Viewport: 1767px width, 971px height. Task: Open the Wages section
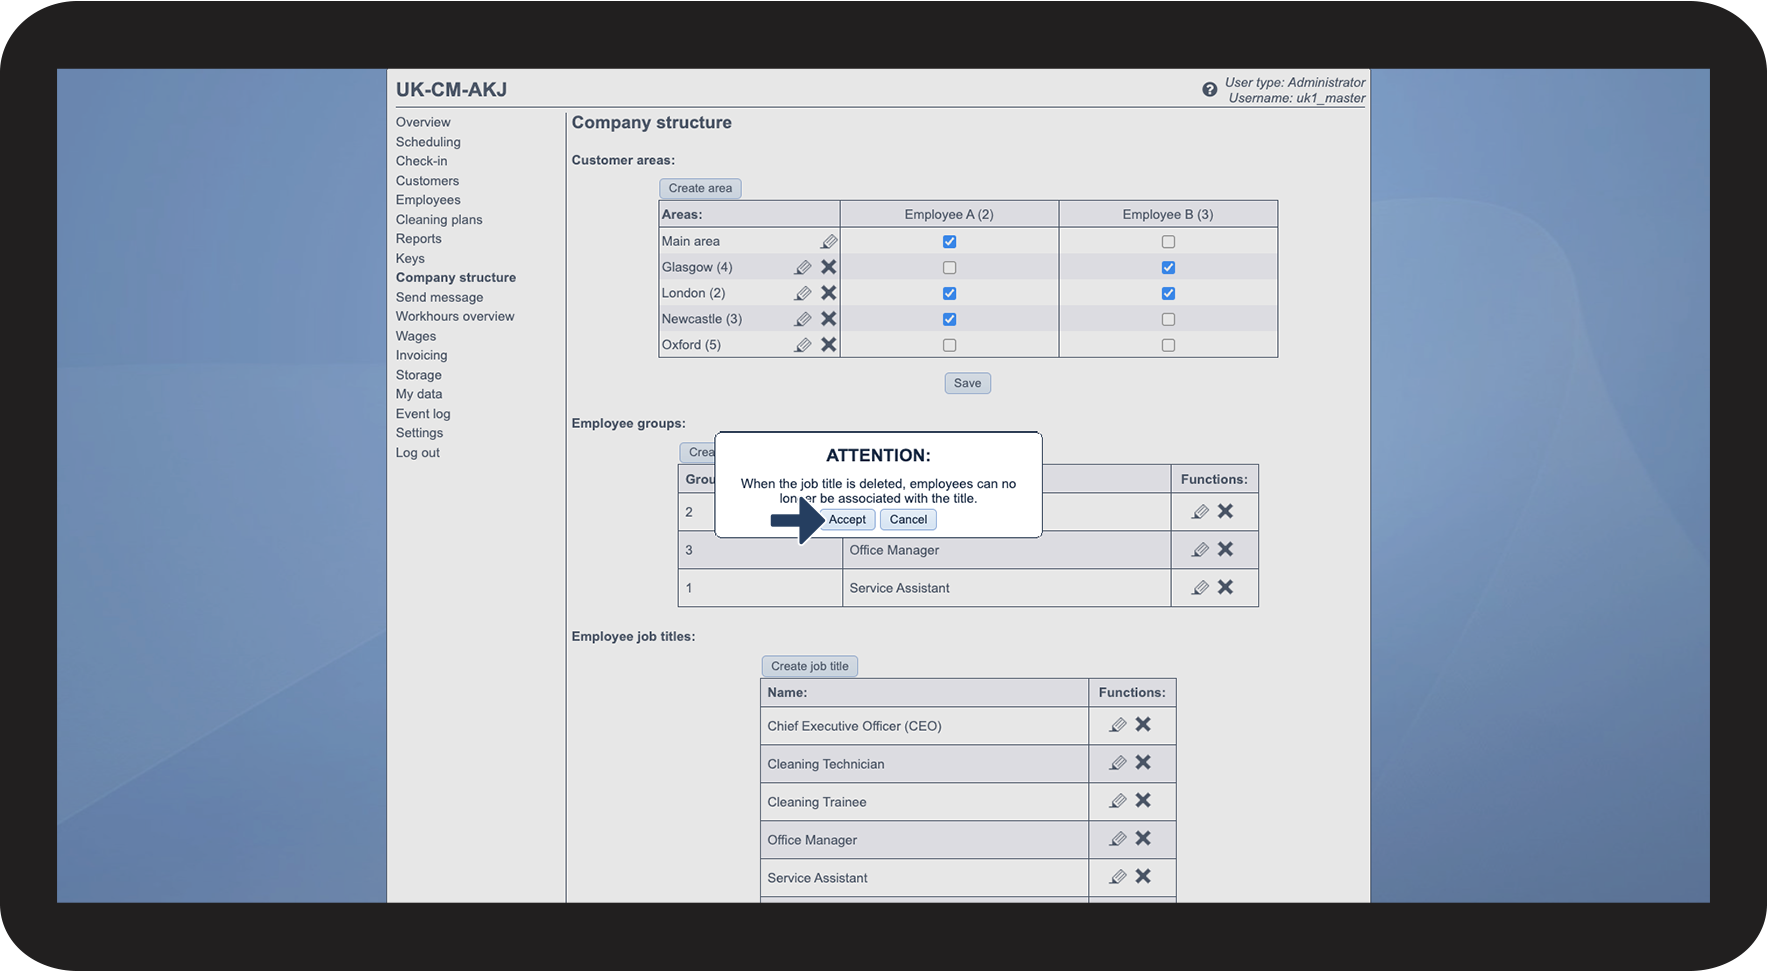(x=416, y=336)
